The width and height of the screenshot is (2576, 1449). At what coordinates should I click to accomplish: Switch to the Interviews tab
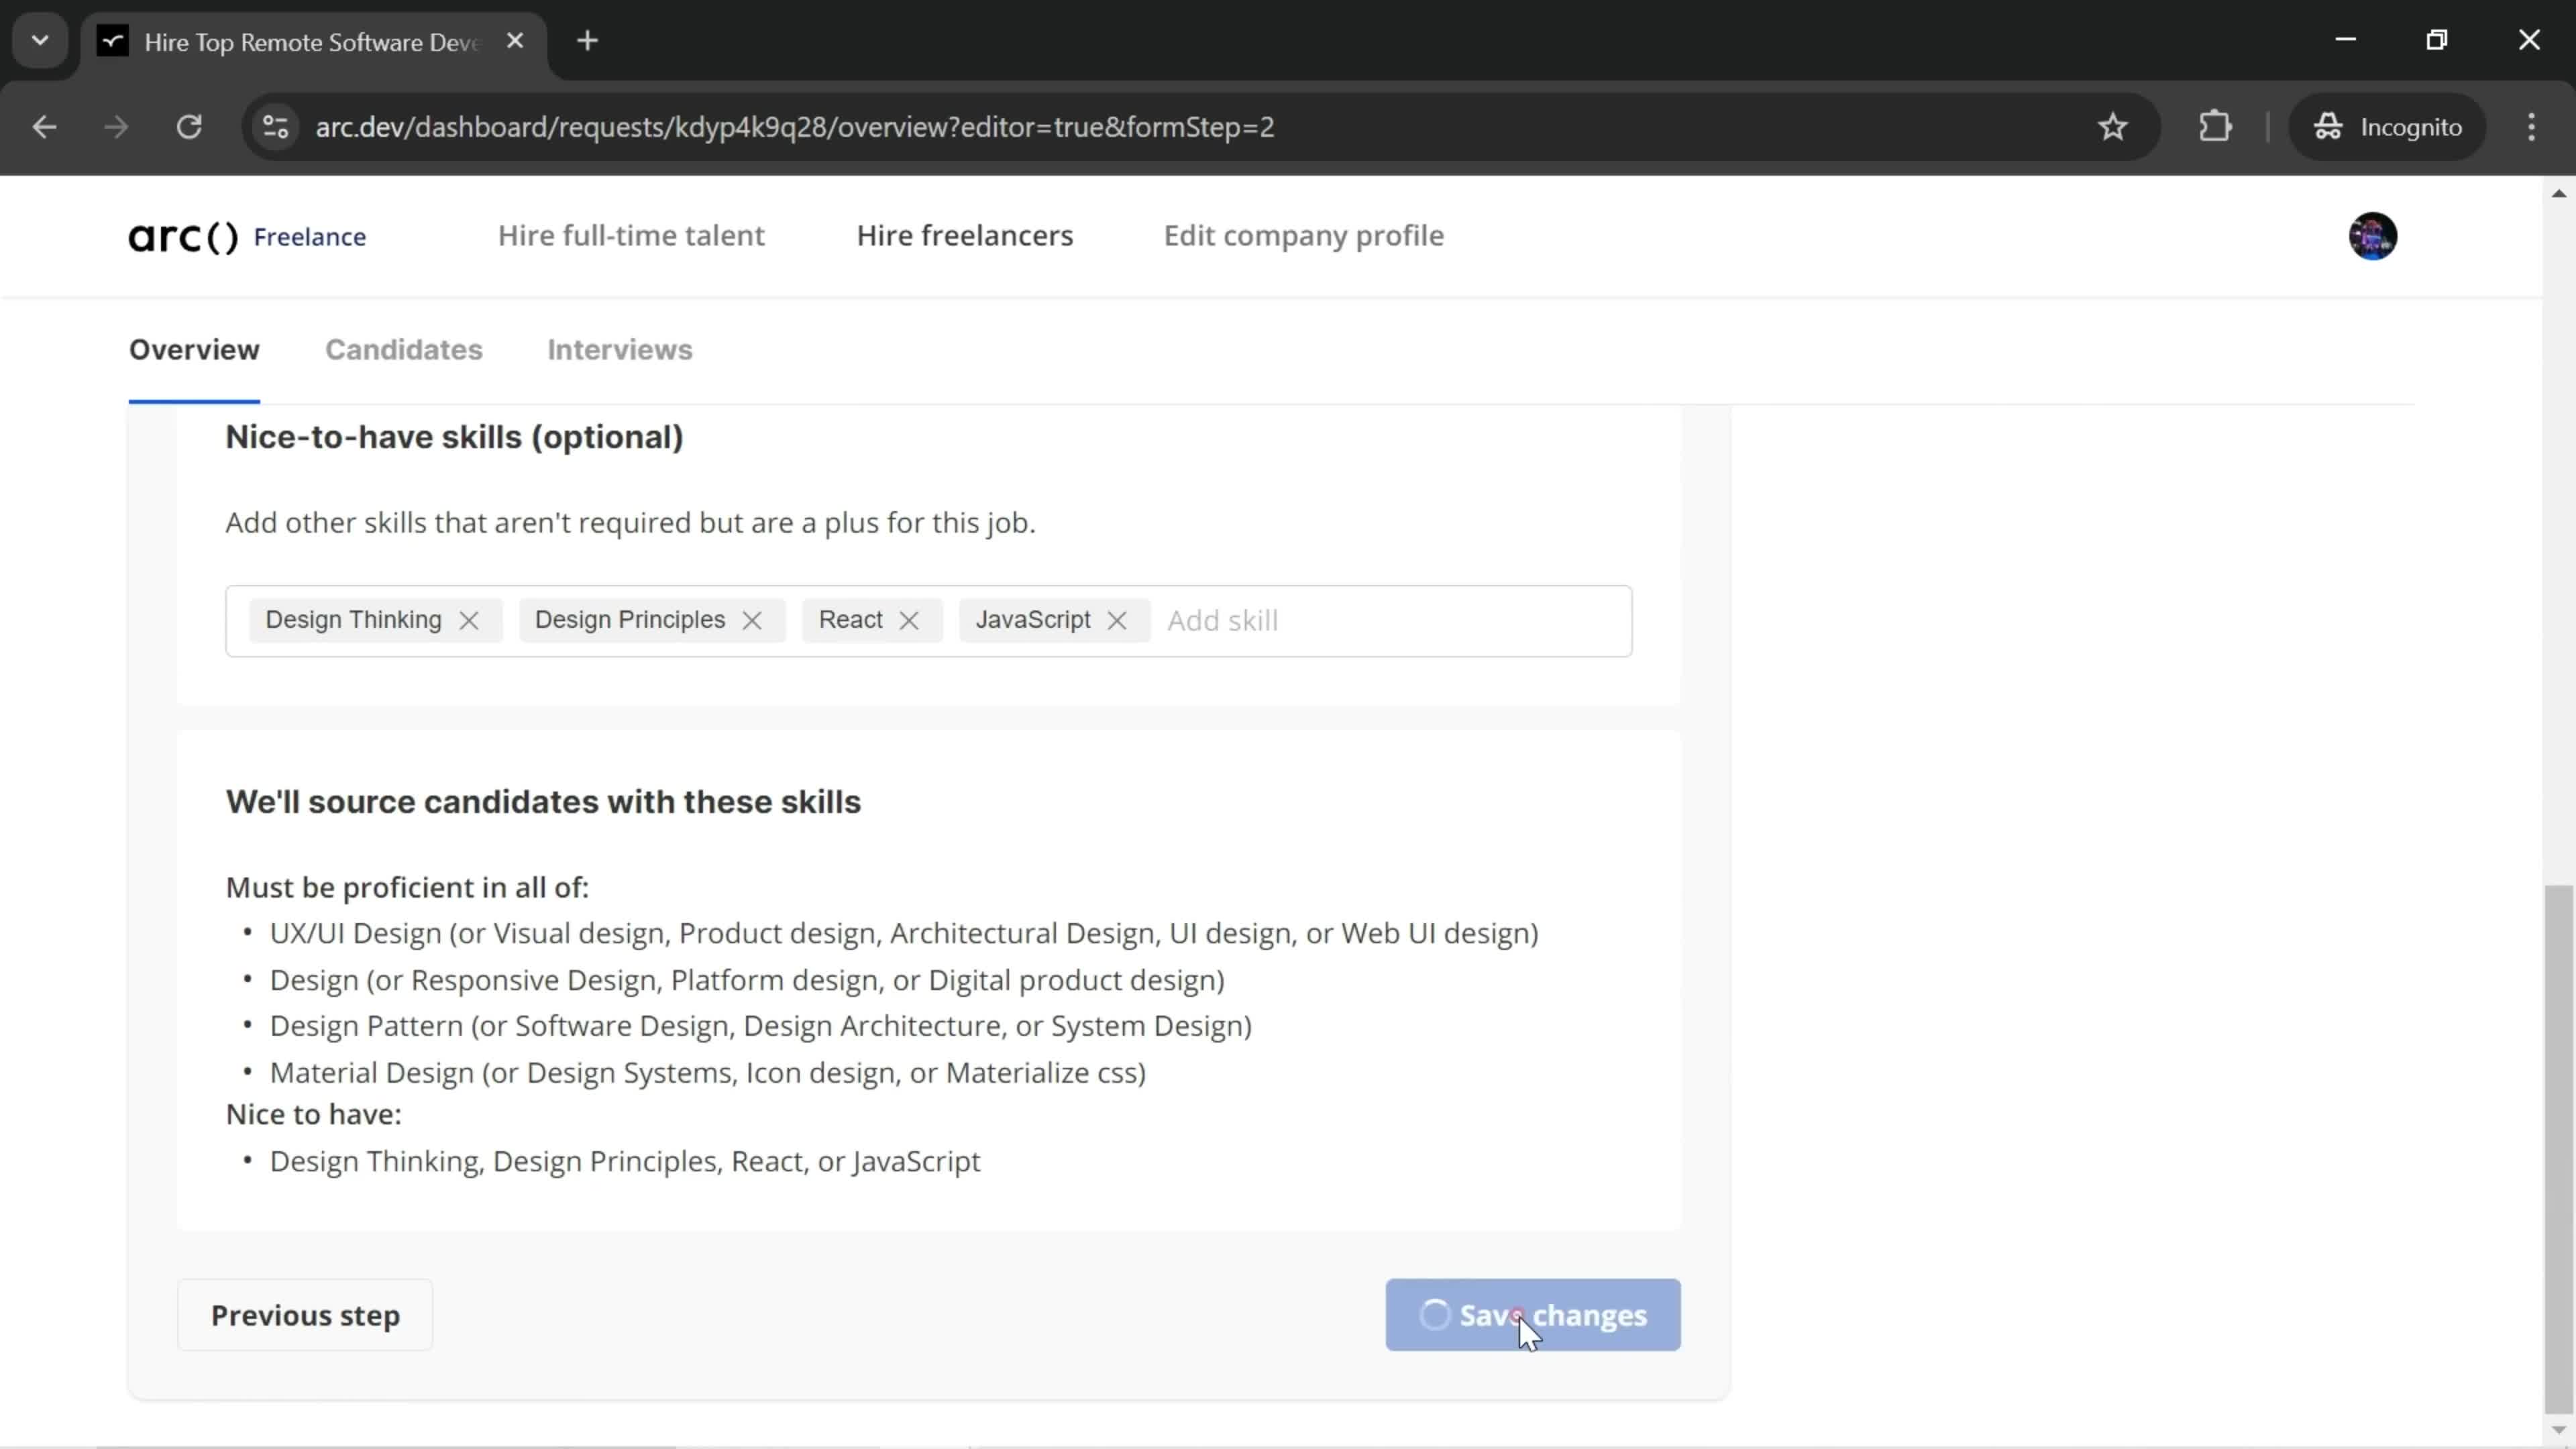(617, 349)
